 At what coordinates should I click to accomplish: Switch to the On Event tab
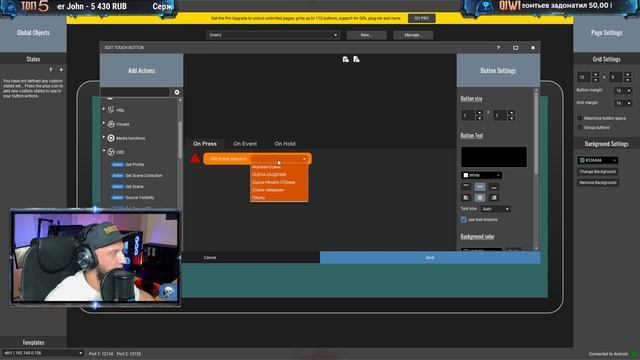(245, 144)
